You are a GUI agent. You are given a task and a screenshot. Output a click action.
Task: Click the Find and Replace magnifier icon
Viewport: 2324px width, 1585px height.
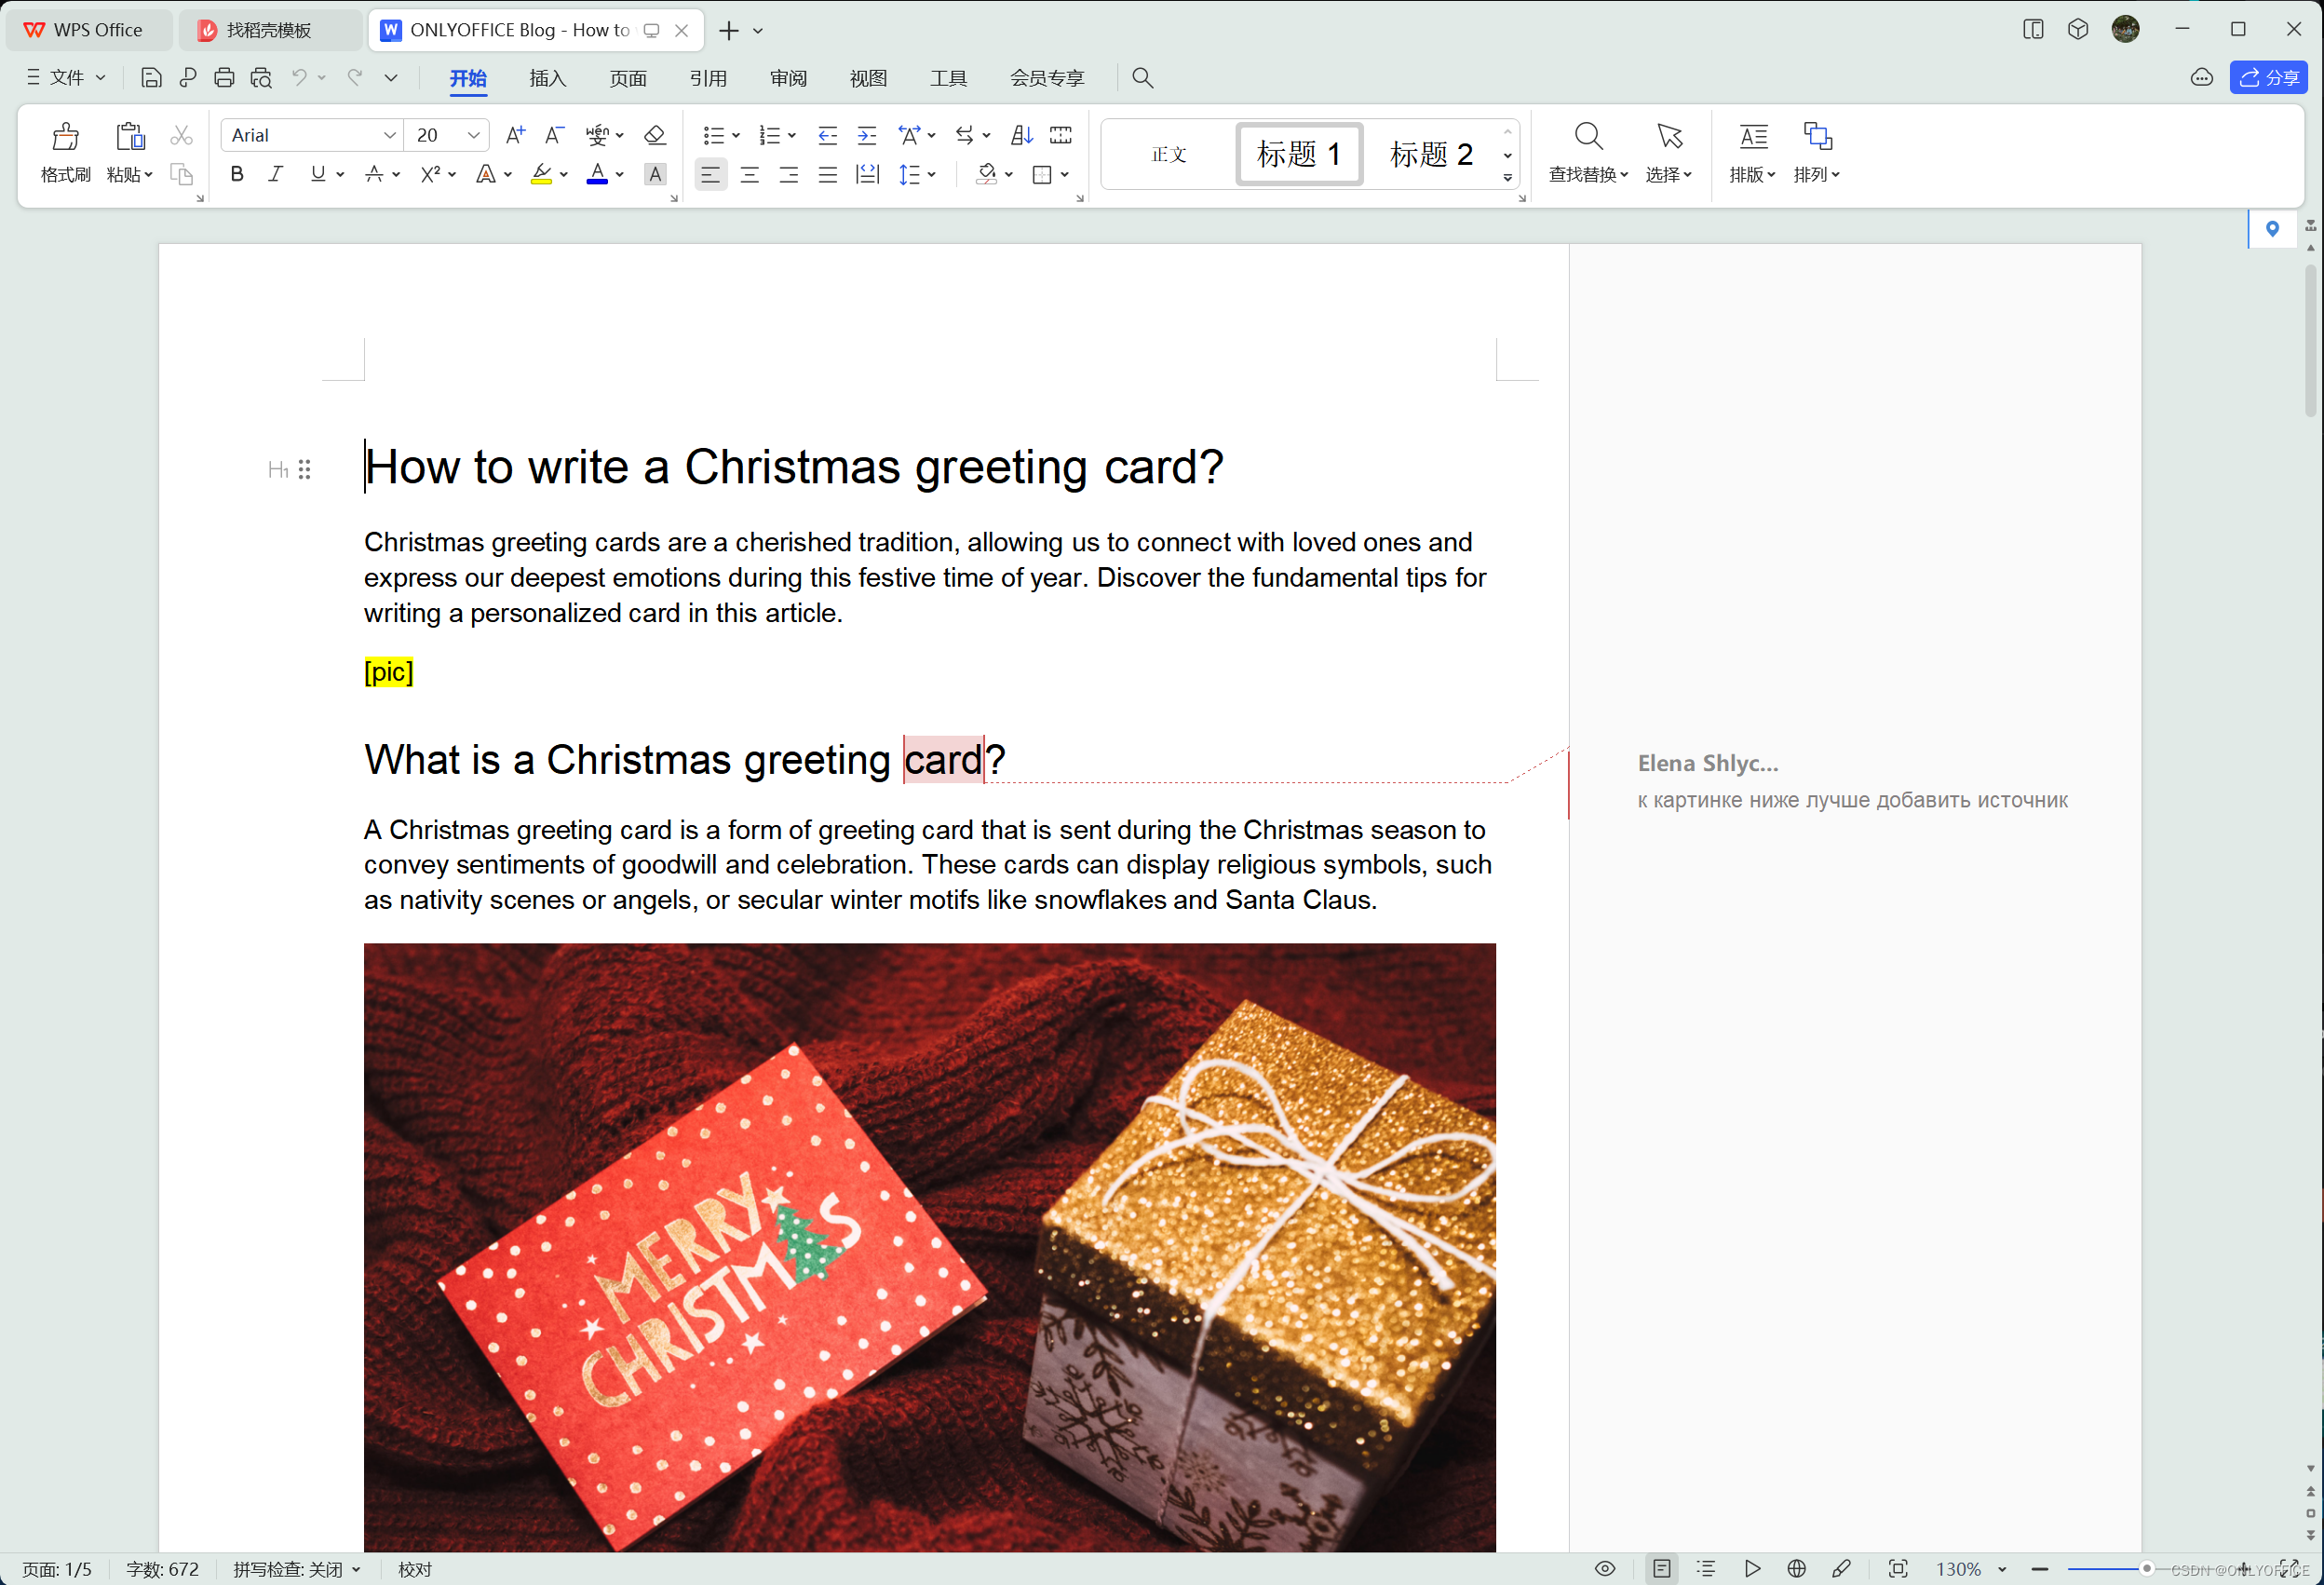pos(1587,137)
